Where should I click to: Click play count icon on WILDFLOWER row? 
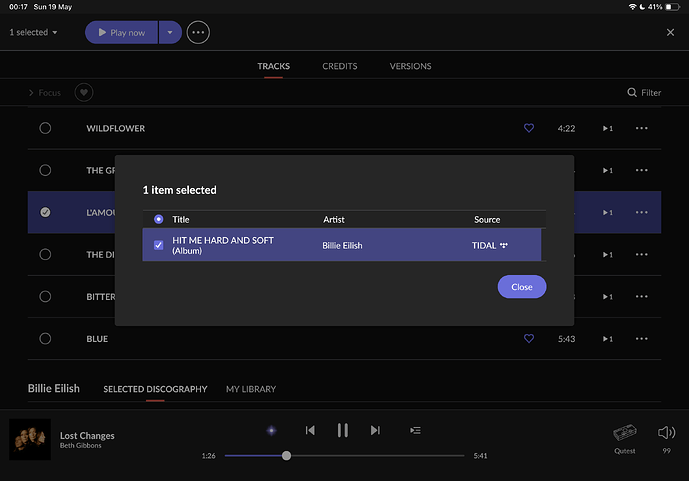tap(608, 128)
